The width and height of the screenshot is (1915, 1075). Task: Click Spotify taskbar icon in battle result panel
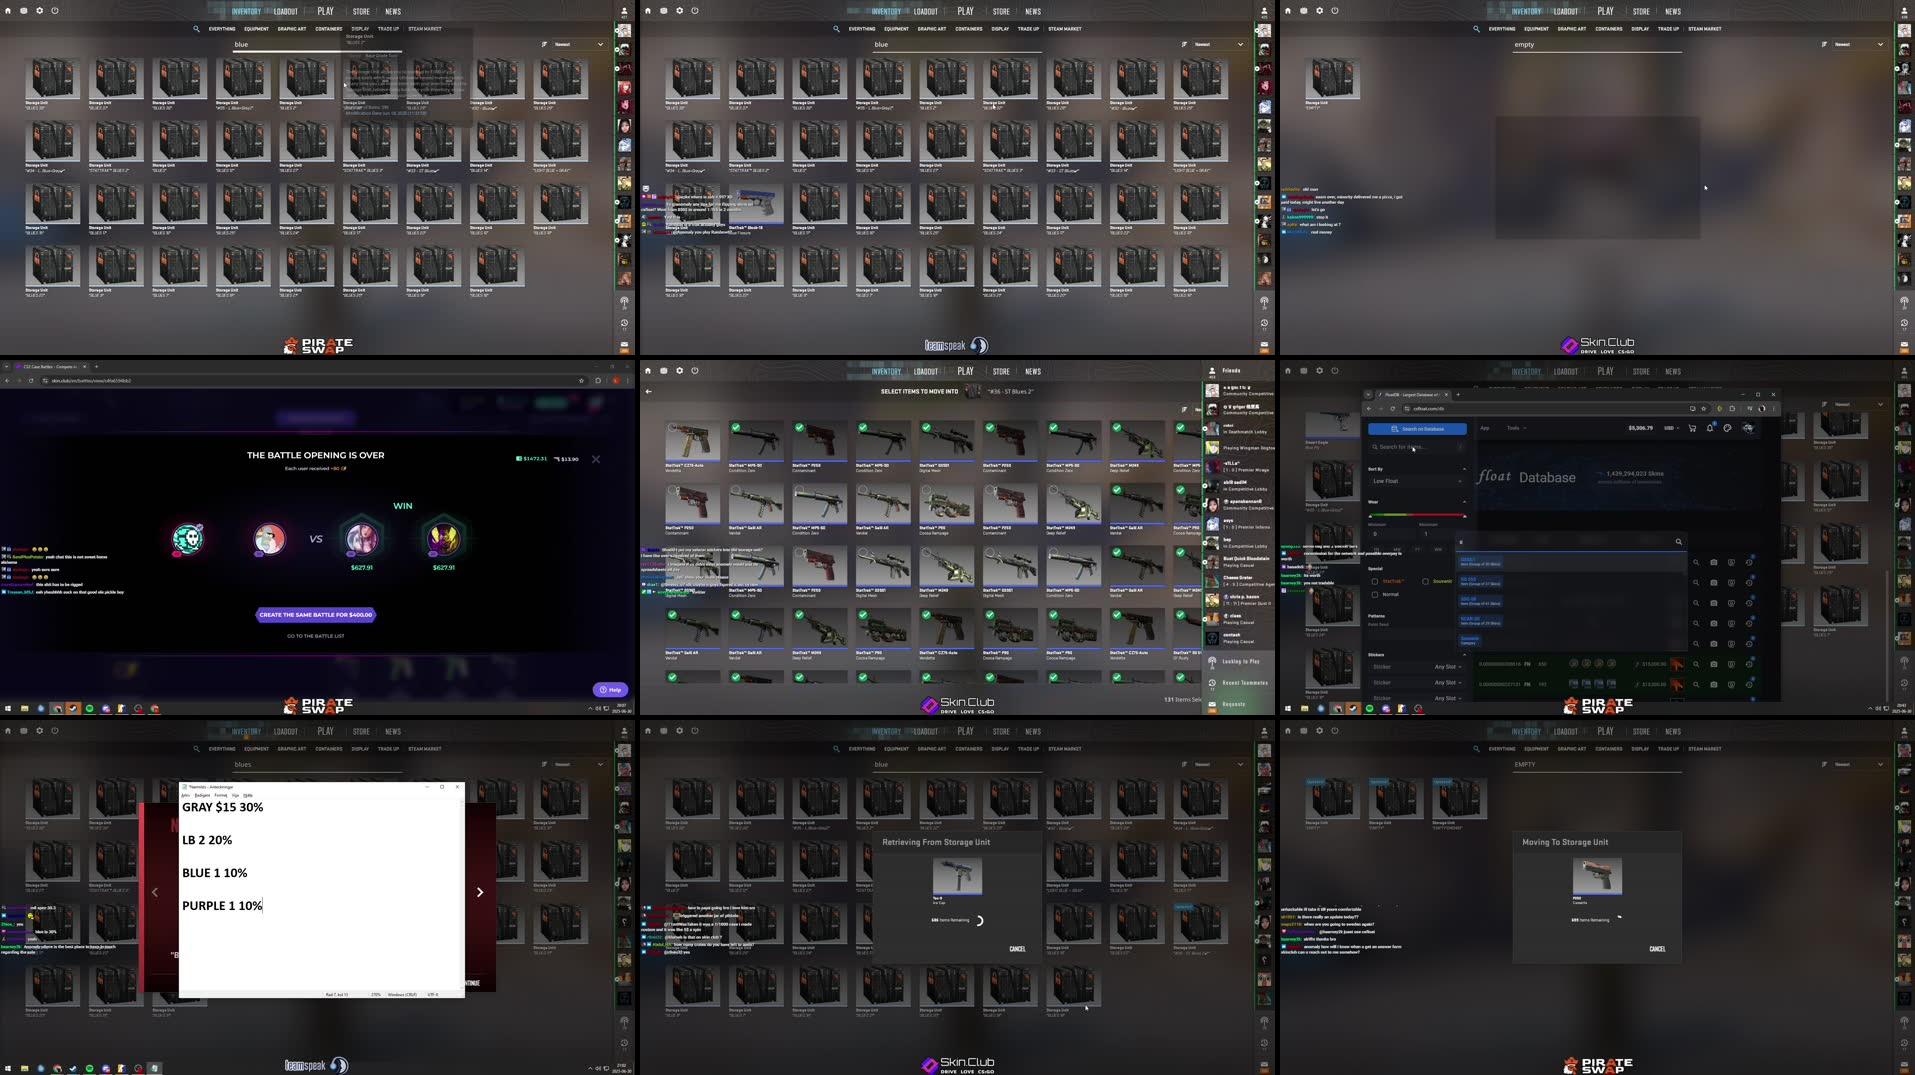tap(89, 709)
